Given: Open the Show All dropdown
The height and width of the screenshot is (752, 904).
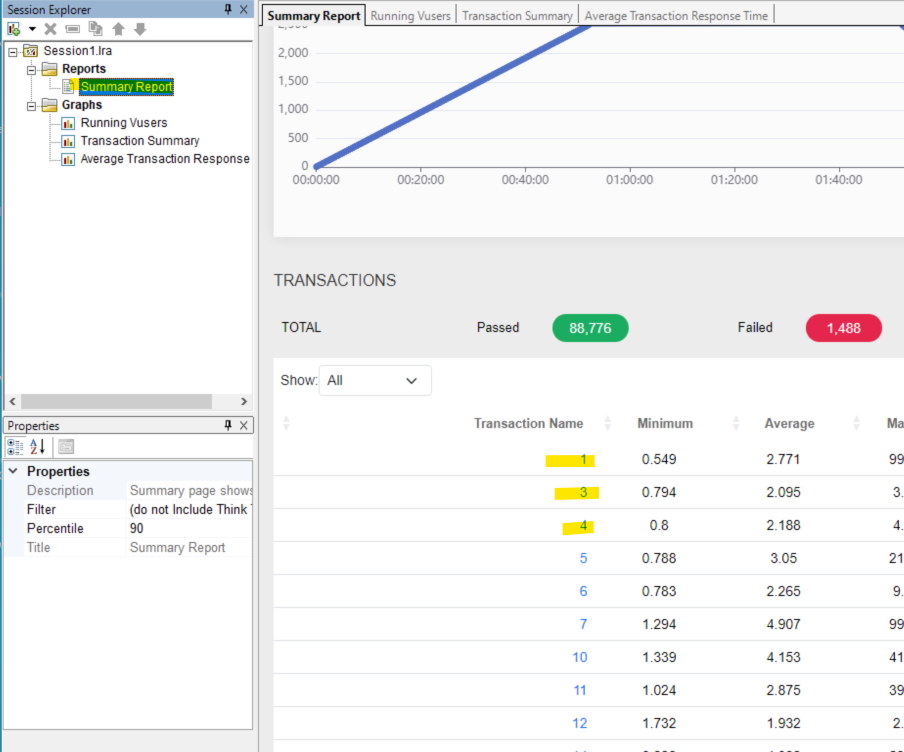Looking at the screenshot, I should [375, 381].
